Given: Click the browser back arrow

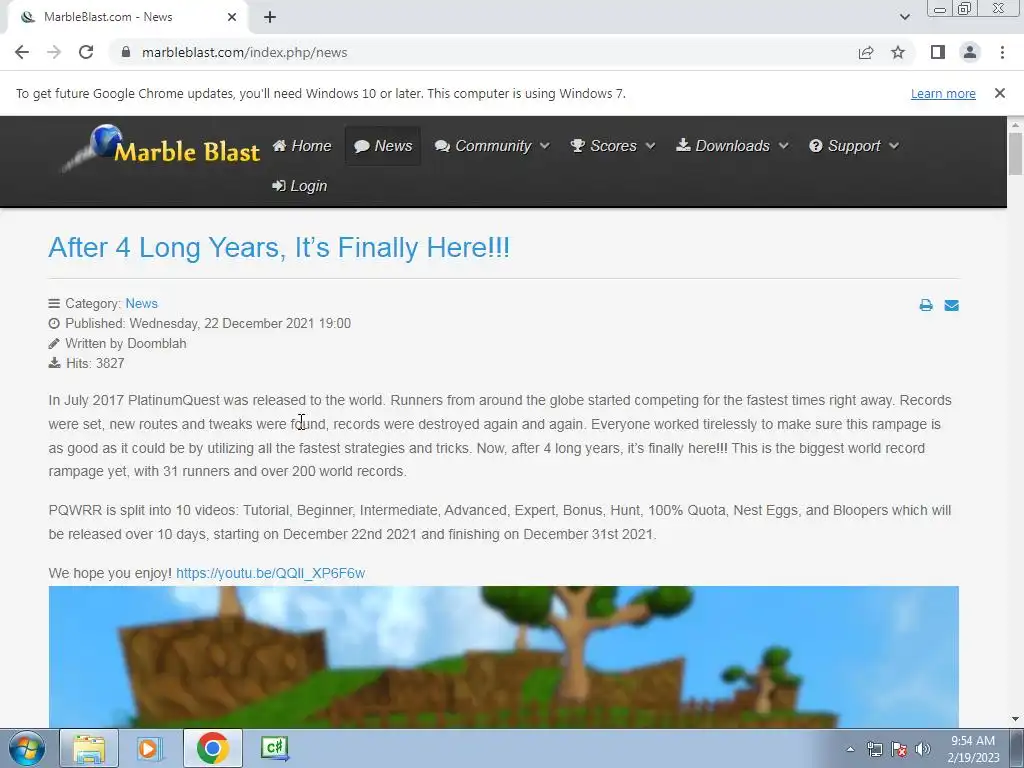Looking at the screenshot, I should pos(22,52).
